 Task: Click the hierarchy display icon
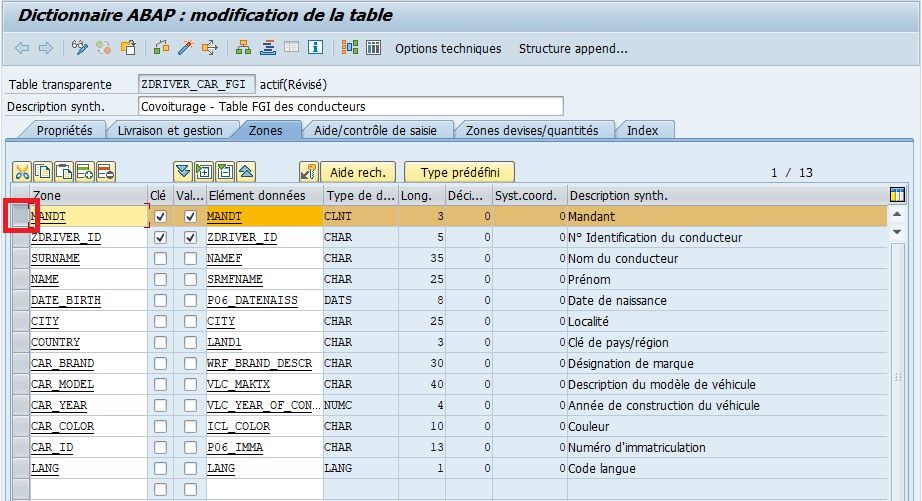[x=243, y=48]
